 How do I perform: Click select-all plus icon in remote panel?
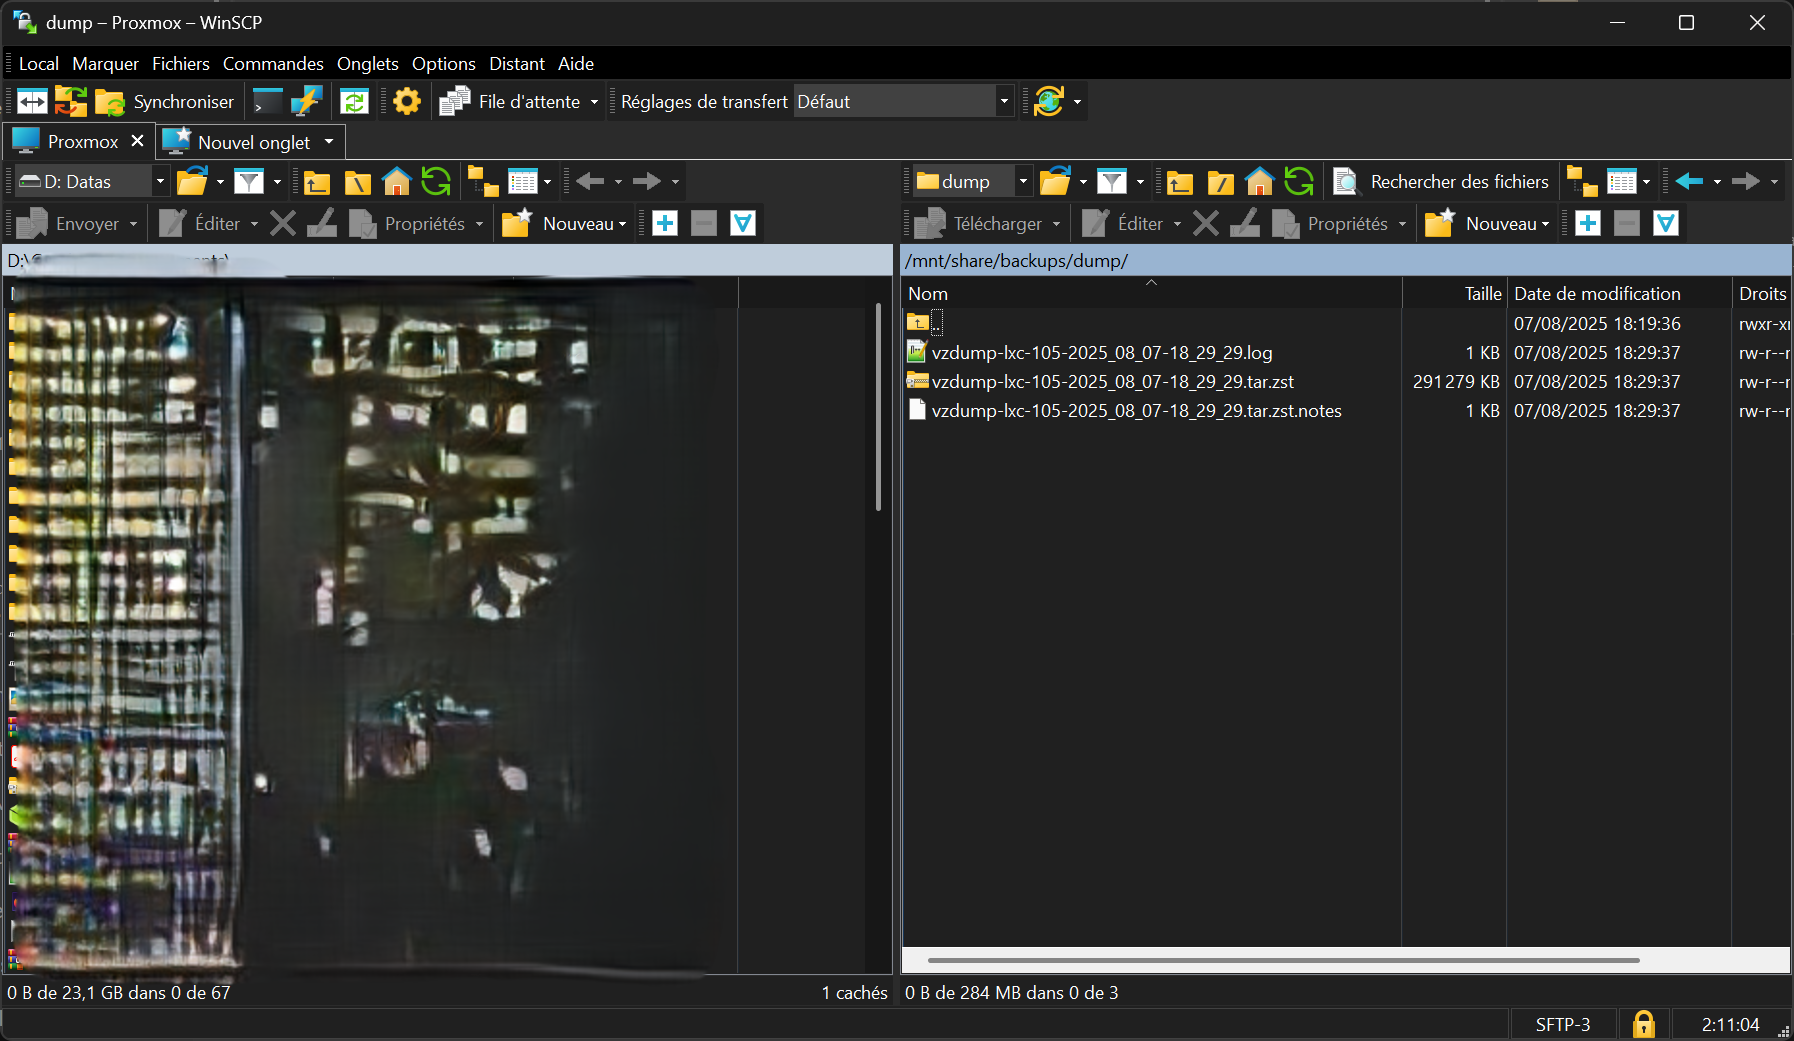(x=1587, y=224)
